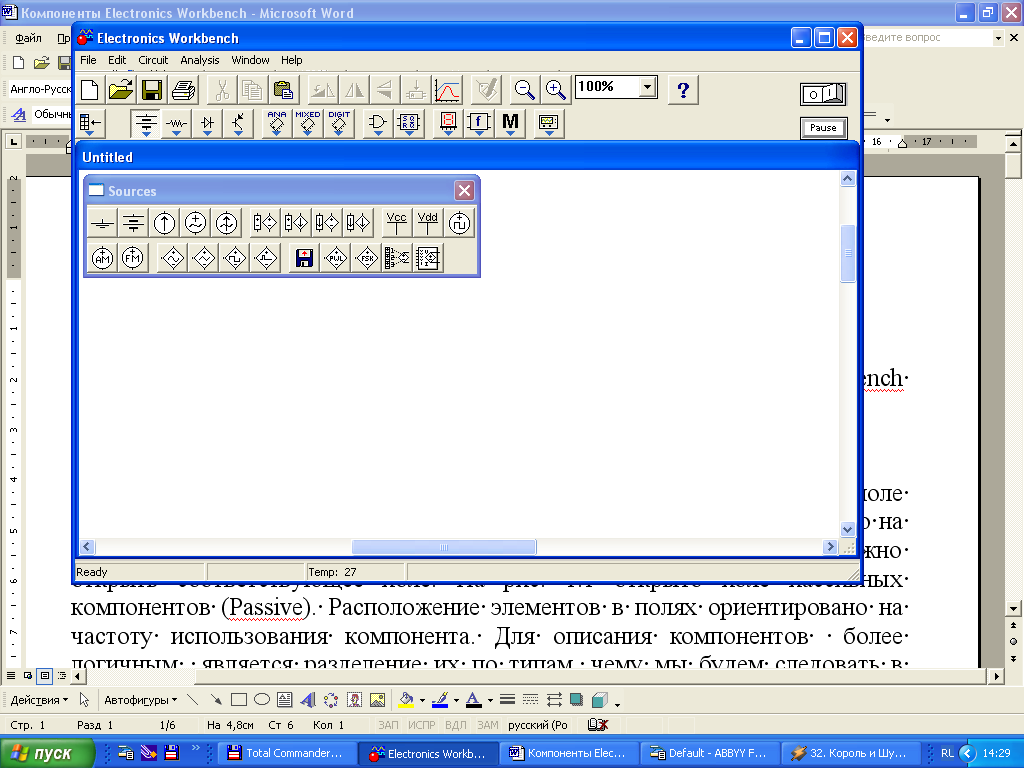Viewport: 1024px width, 768px height.
Task: Click the Word fill color bucket
Action: (406, 700)
